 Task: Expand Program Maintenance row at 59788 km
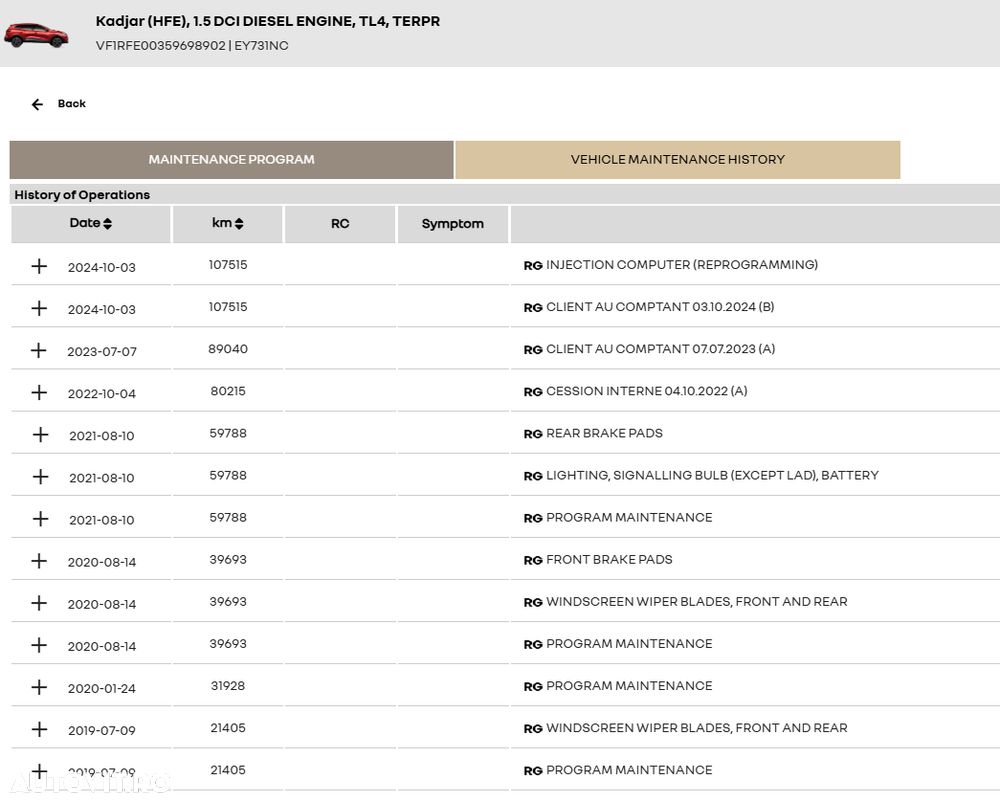40,519
